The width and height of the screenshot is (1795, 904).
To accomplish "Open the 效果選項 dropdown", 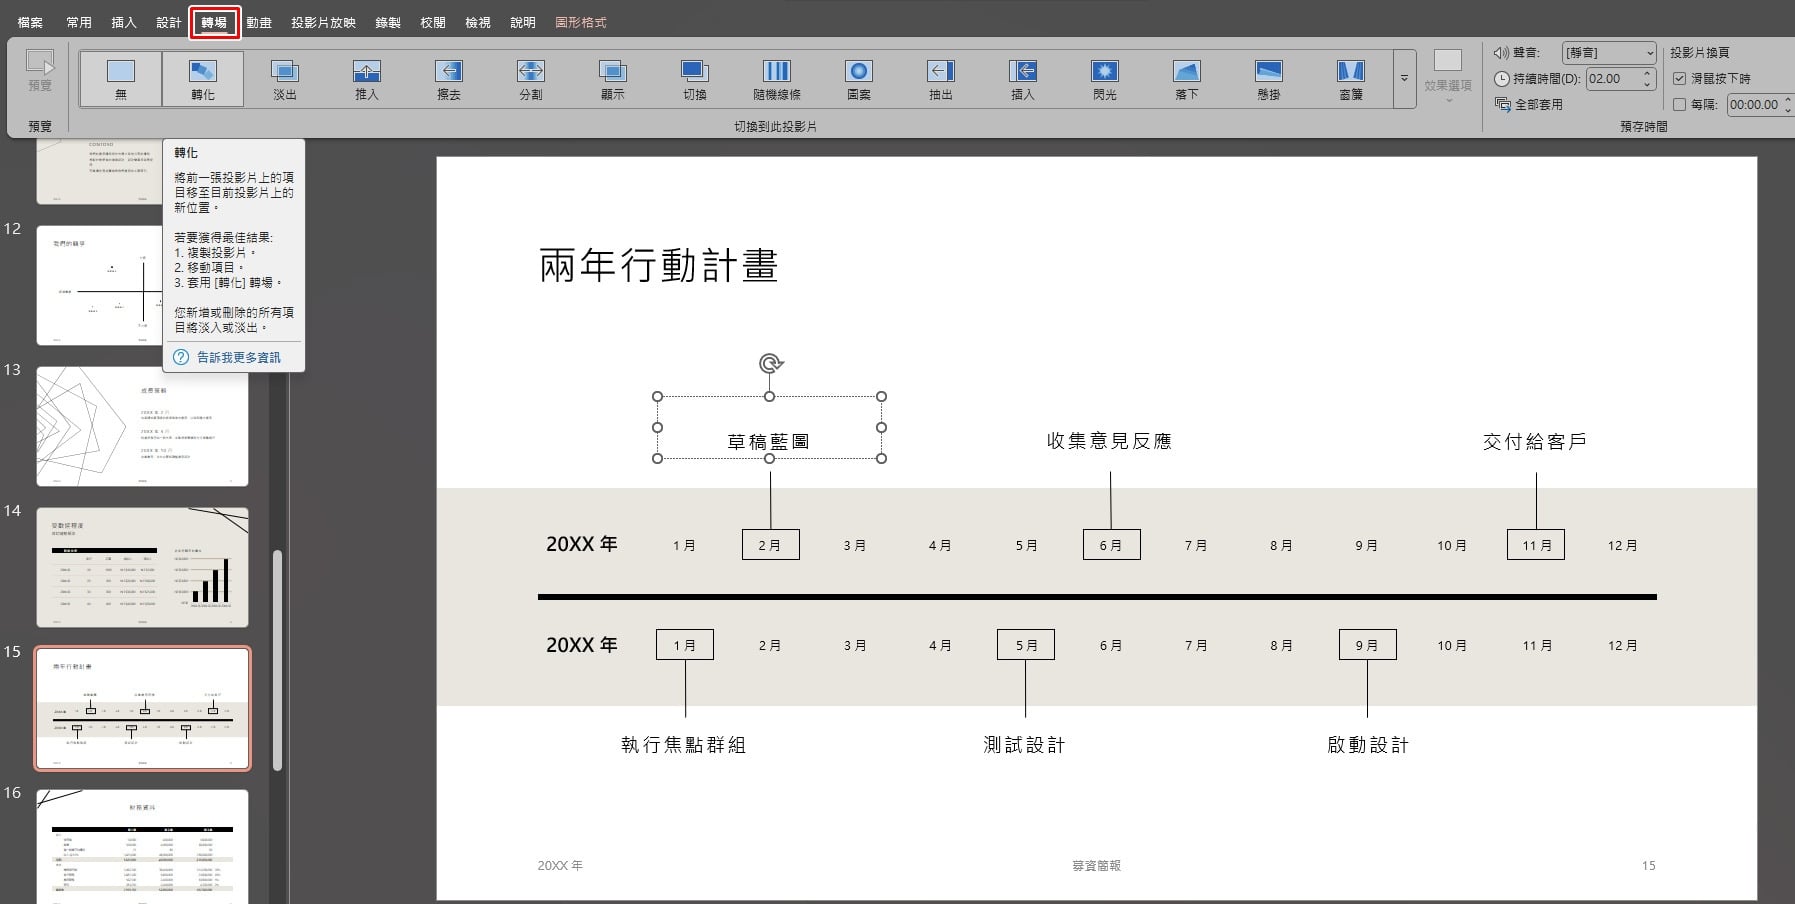I will (1447, 77).
